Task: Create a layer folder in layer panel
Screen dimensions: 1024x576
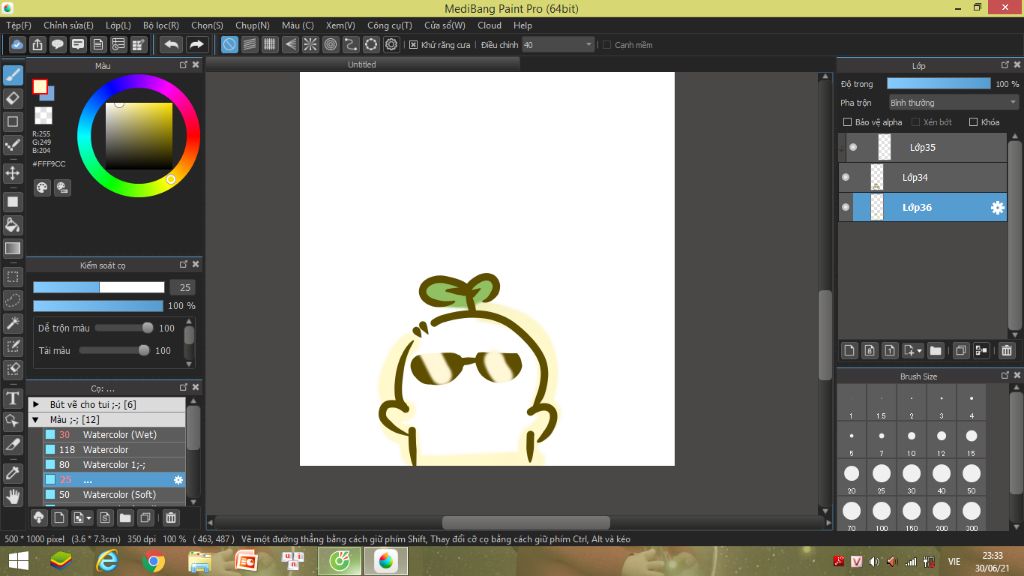Action: click(x=935, y=351)
